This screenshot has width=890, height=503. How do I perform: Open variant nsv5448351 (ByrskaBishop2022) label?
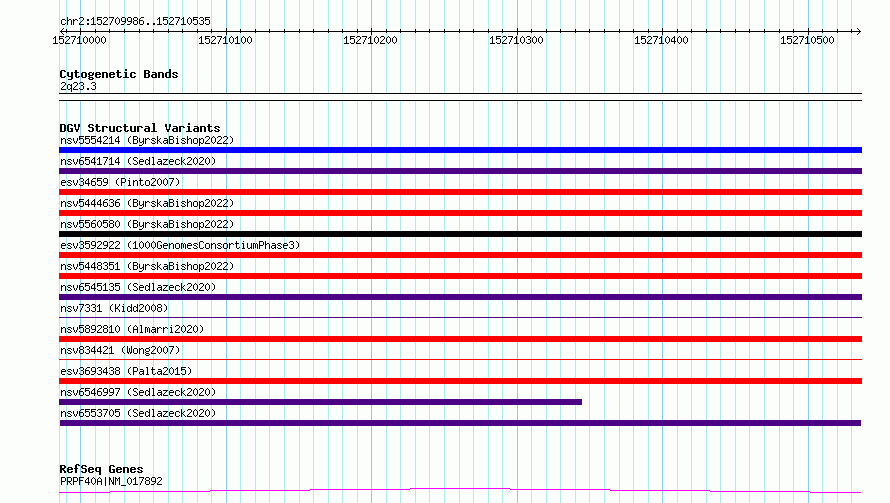click(147, 266)
